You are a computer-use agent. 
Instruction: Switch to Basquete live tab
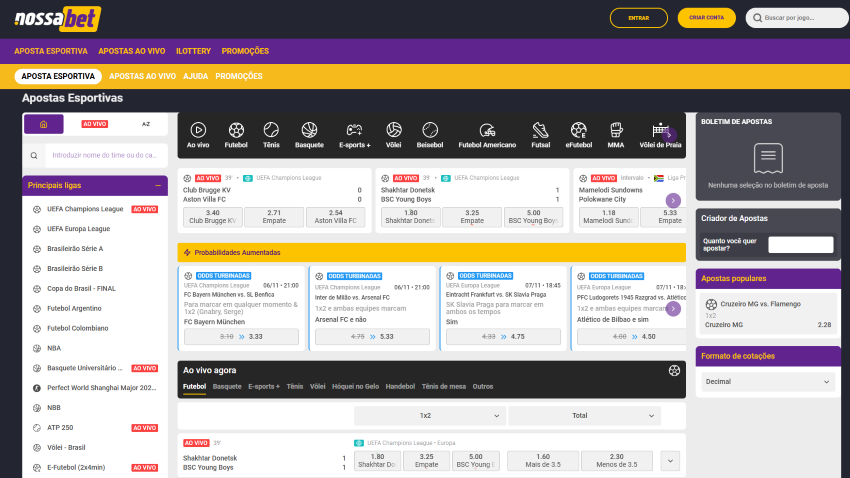[227, 387]
